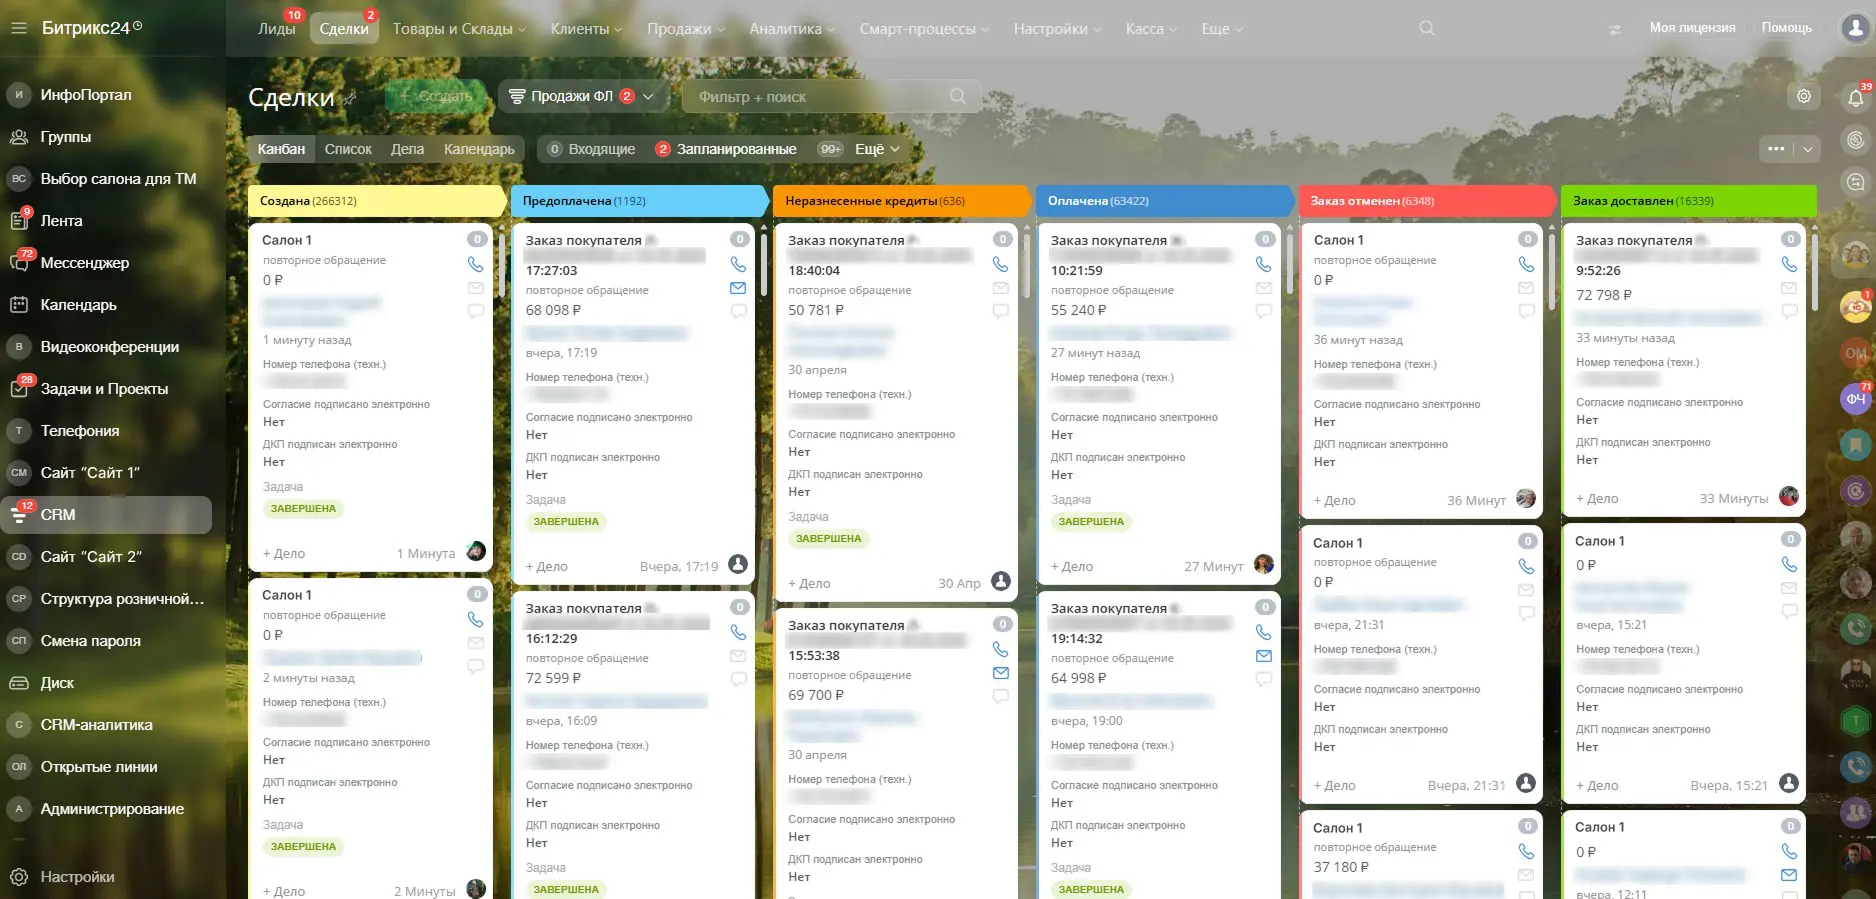Click the search magnifier inside the filter field
1876x899 pixels.
tap(958, 96)
